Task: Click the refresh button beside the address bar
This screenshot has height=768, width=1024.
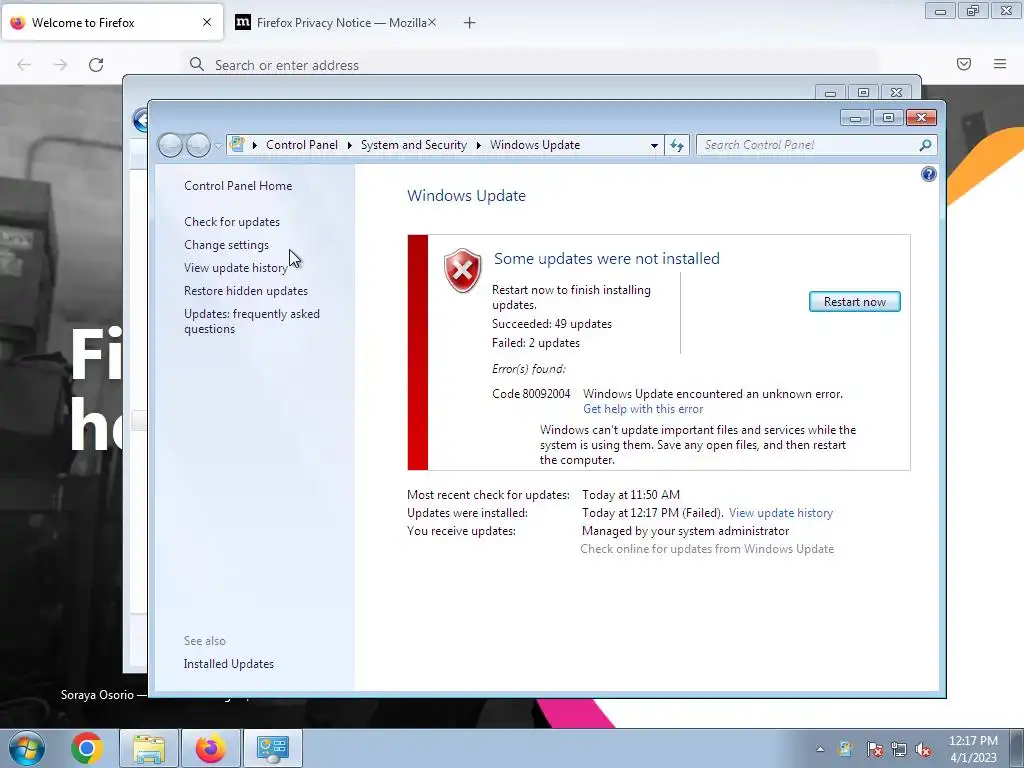Action: [677, 145]
